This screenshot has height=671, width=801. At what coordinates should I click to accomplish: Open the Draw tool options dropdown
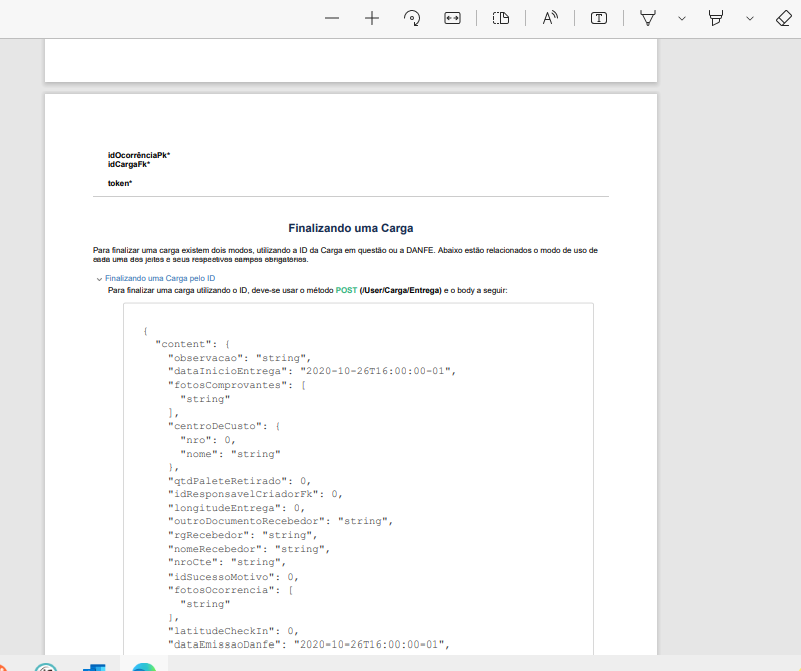tap(681, 18)
